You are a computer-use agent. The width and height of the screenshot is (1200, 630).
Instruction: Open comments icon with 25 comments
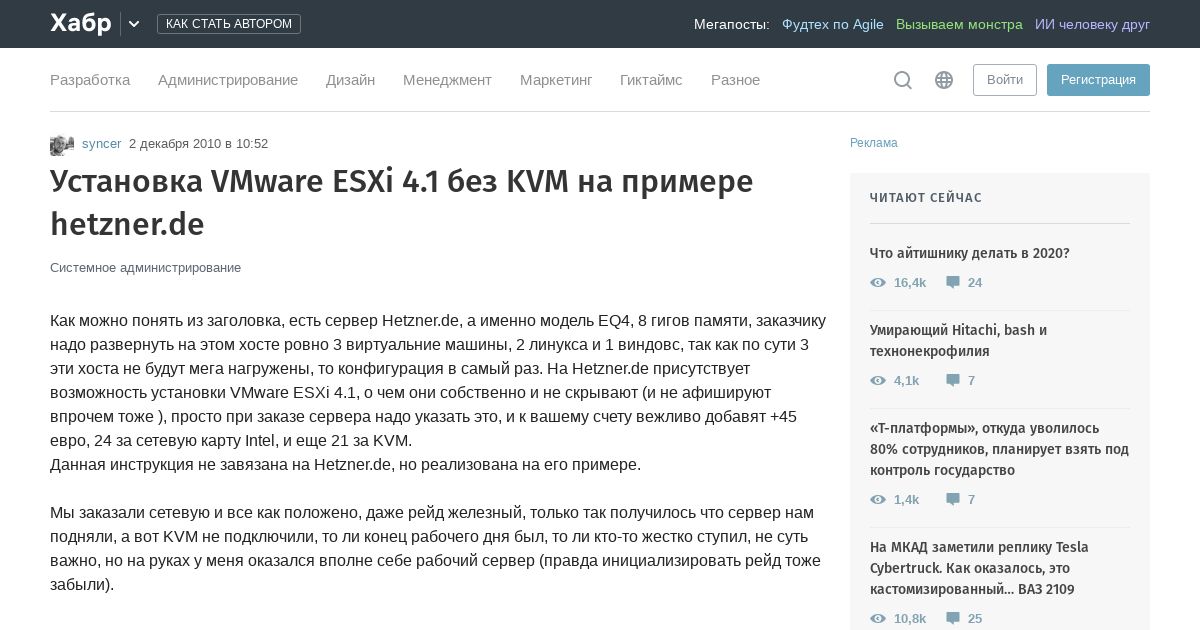coord(953,619)
